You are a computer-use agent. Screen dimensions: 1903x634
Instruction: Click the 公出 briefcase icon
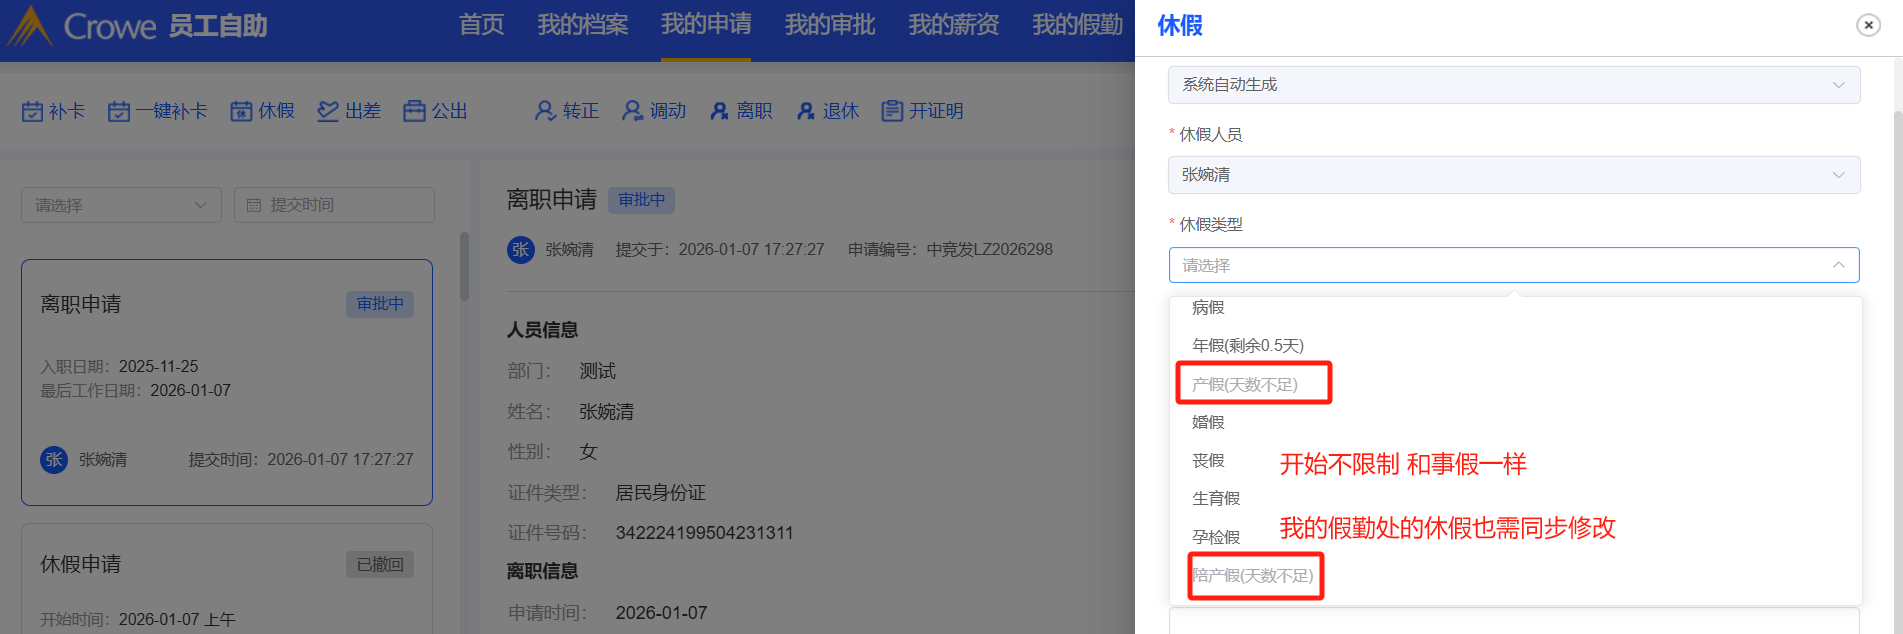point(414,111)
